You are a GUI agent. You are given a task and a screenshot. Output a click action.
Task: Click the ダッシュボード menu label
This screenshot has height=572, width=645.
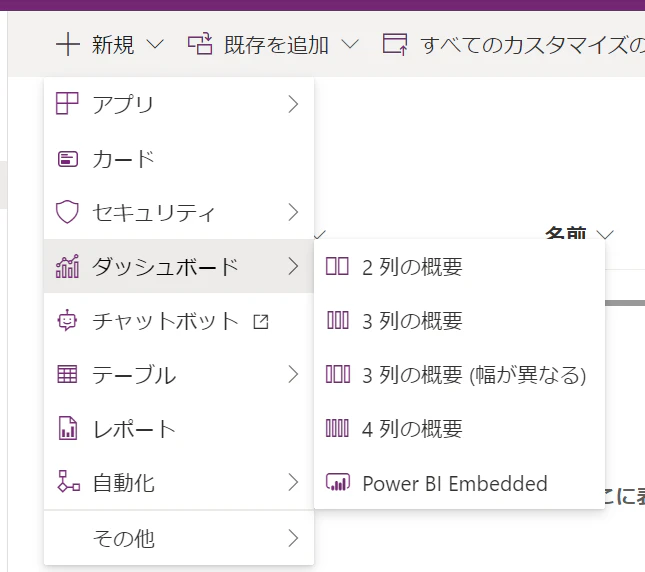click(x=165, y=266)
